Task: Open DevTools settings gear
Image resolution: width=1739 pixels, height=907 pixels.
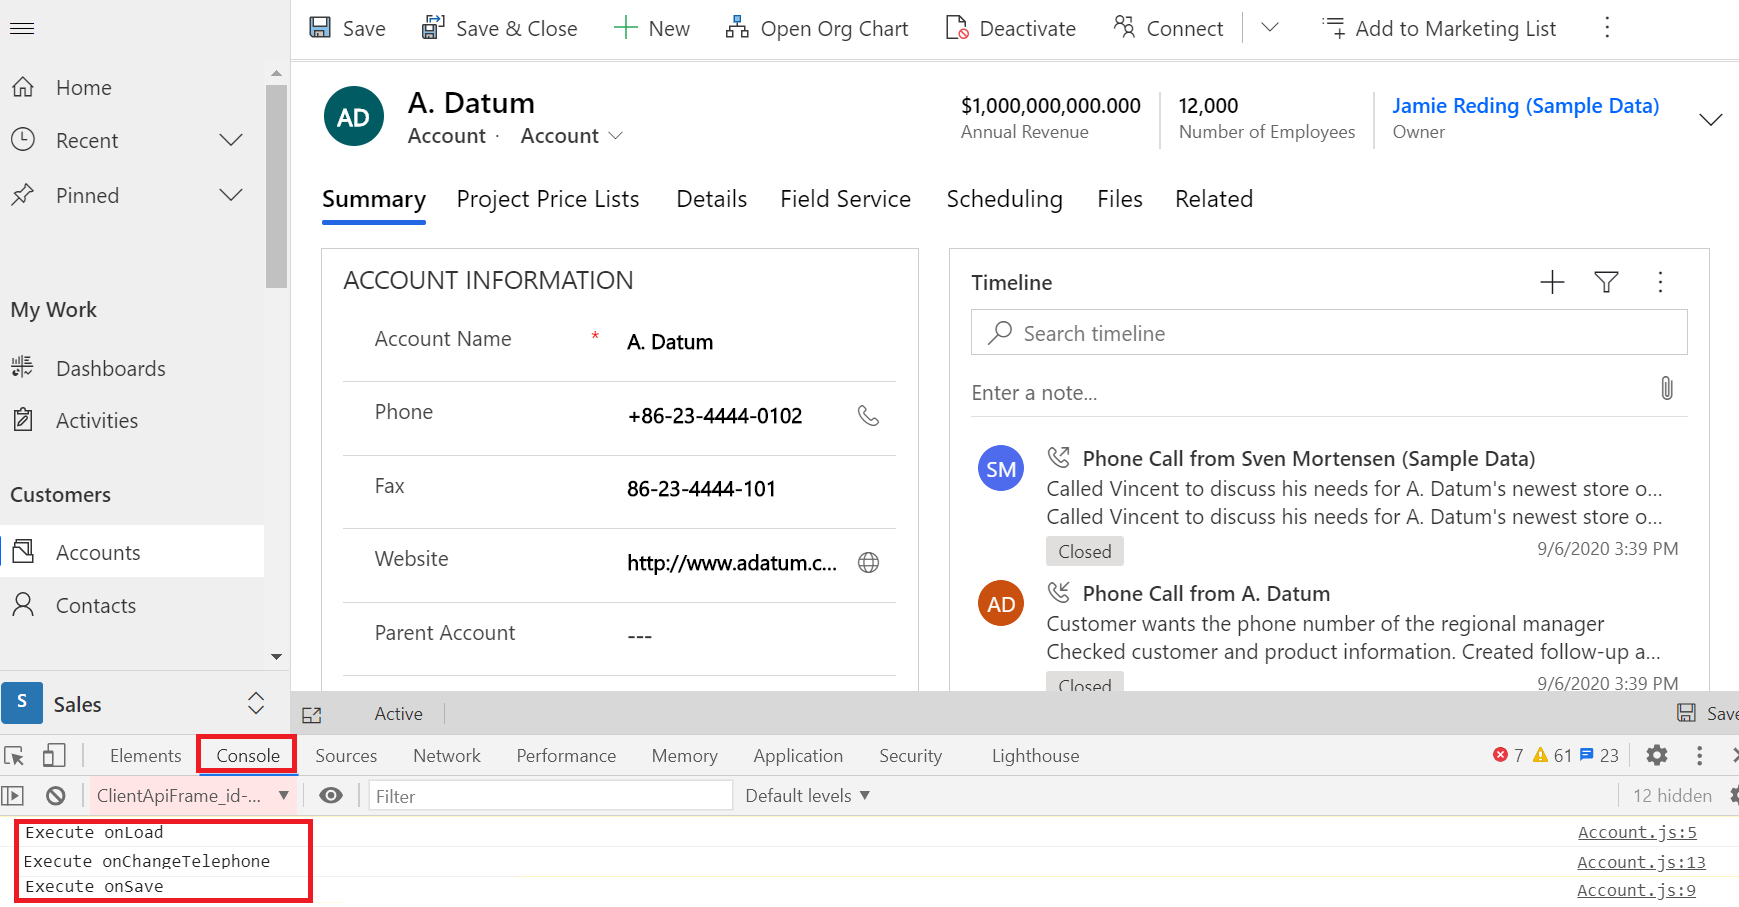Action: (x=1657, y=755)
